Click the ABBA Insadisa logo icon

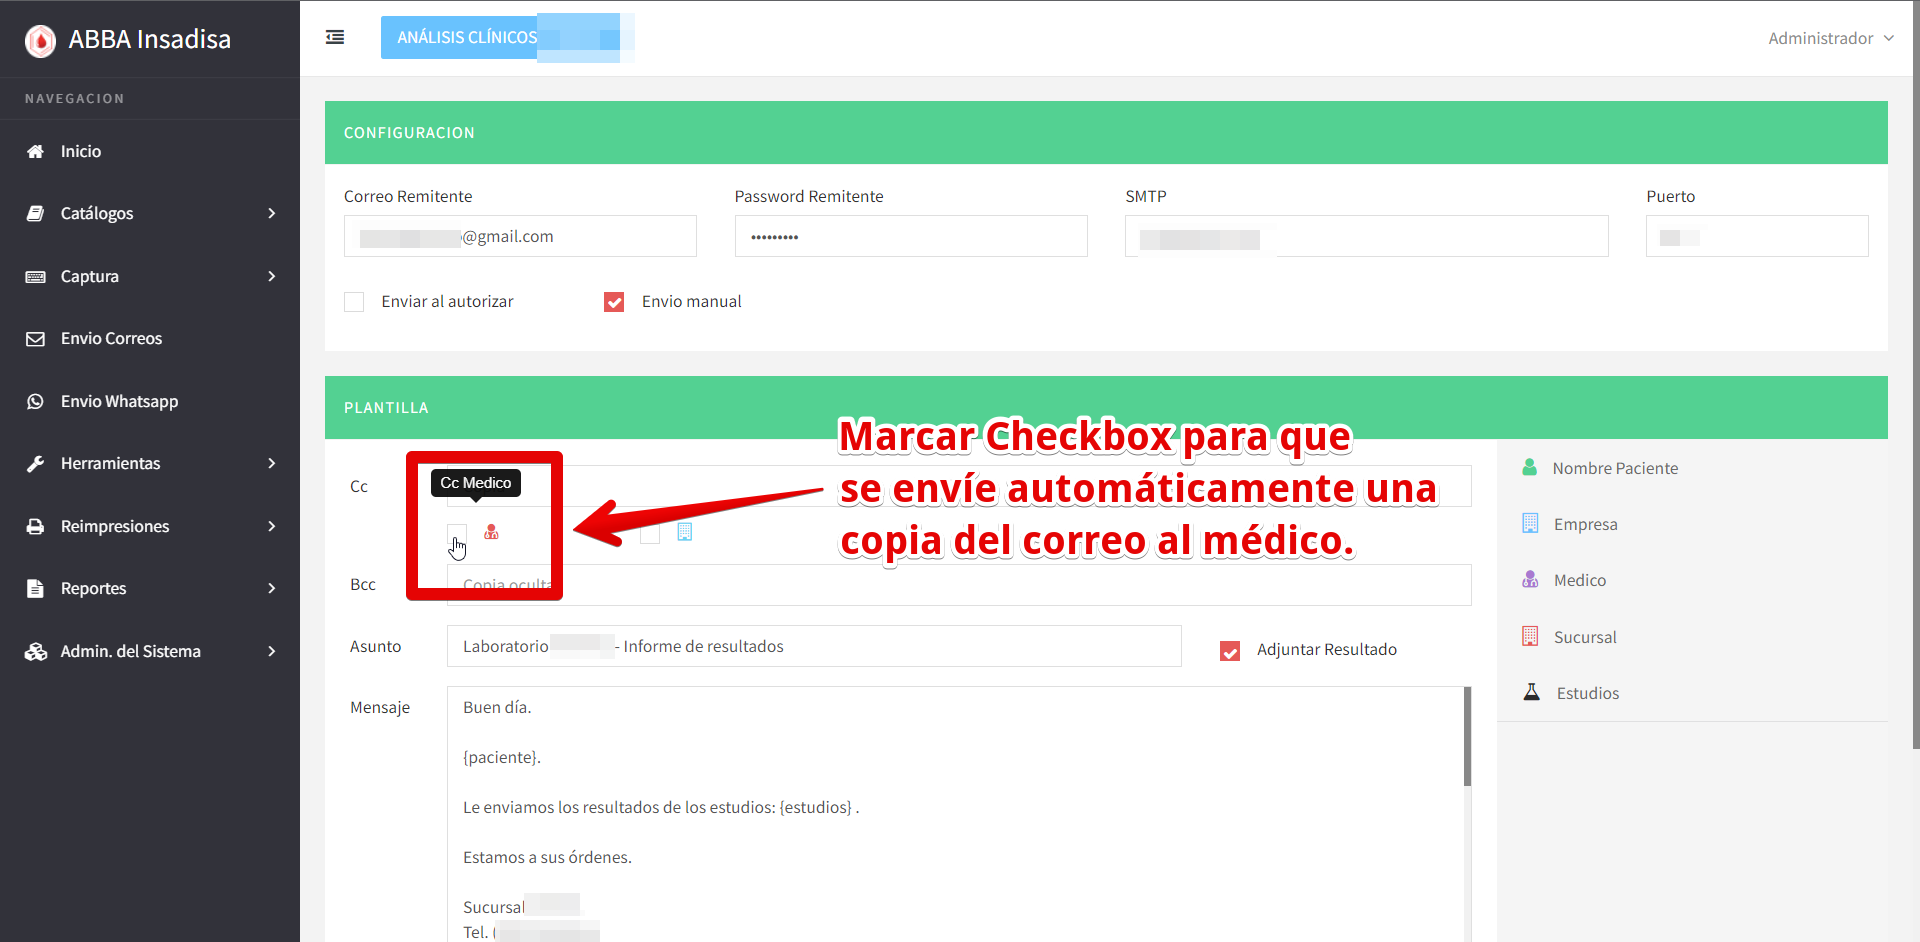[x=40, y=40]
